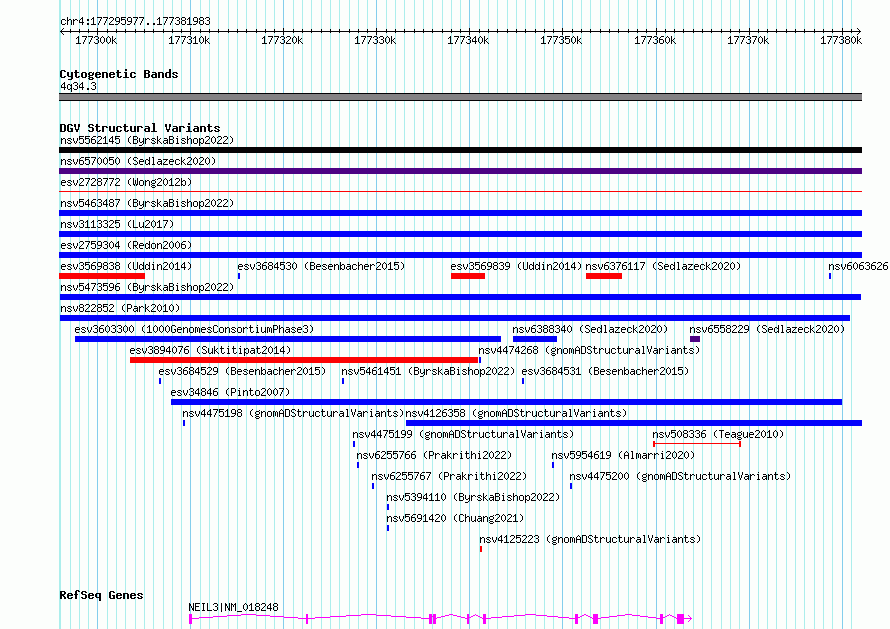The height and width of the screenshot is (629, 890).
Task: Select the magenta NEIL3 gene model
Action: tap(440, 619)
